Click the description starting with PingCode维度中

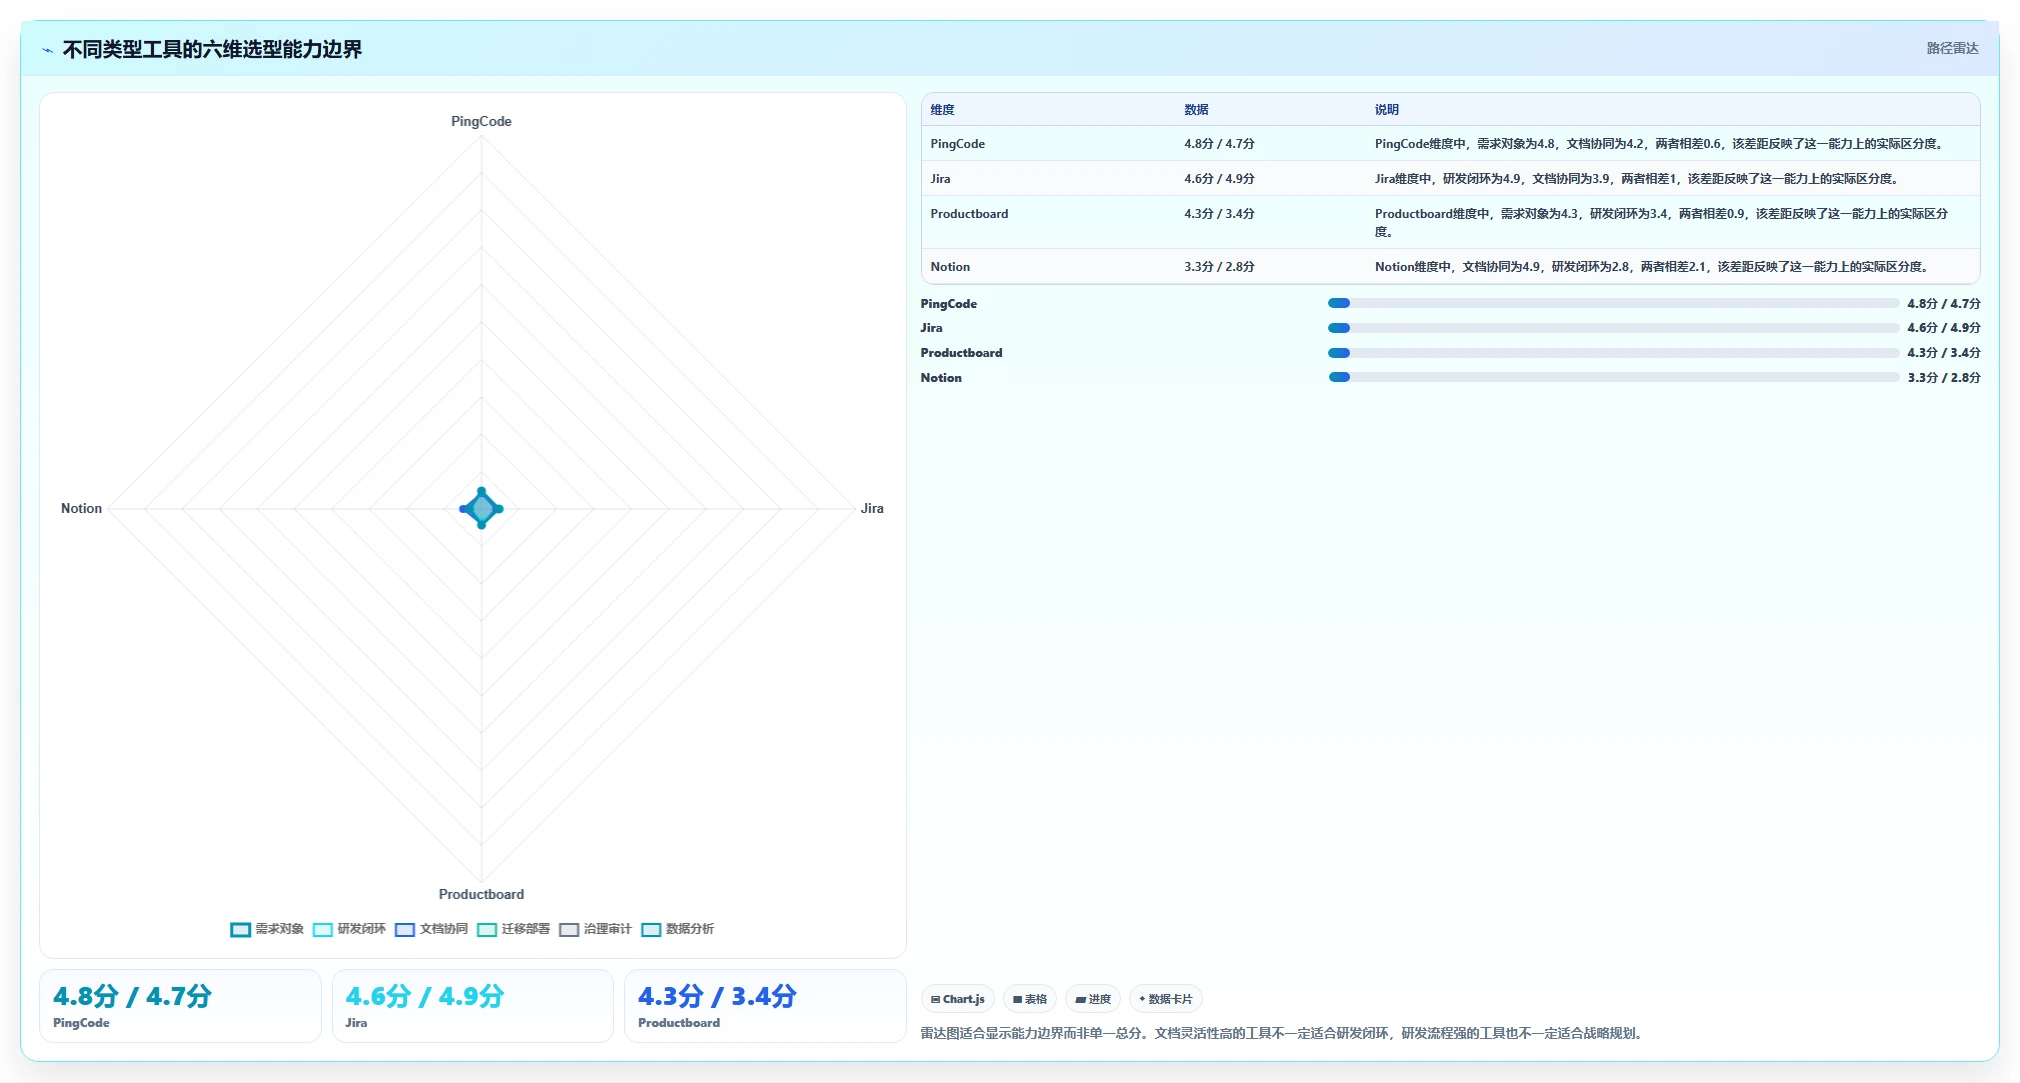click(x=1660, y=144)
